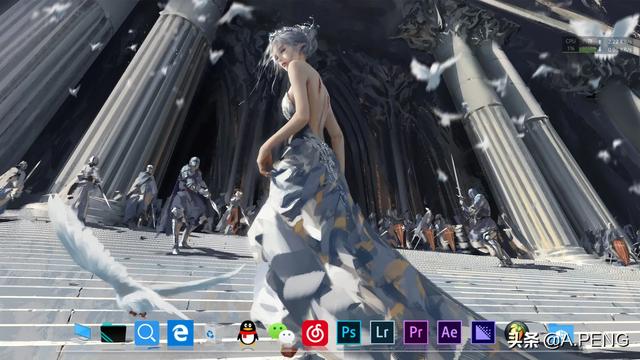Viewport: 640px width, 360px height.
Task: Launch QQ penguin messenger icon
Action: [248, 333]
